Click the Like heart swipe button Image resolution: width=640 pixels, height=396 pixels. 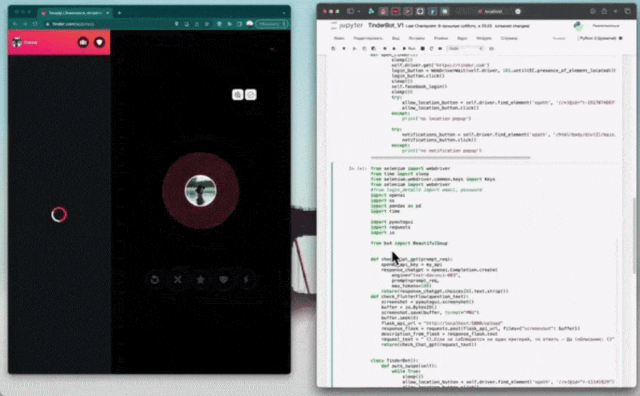223,280
